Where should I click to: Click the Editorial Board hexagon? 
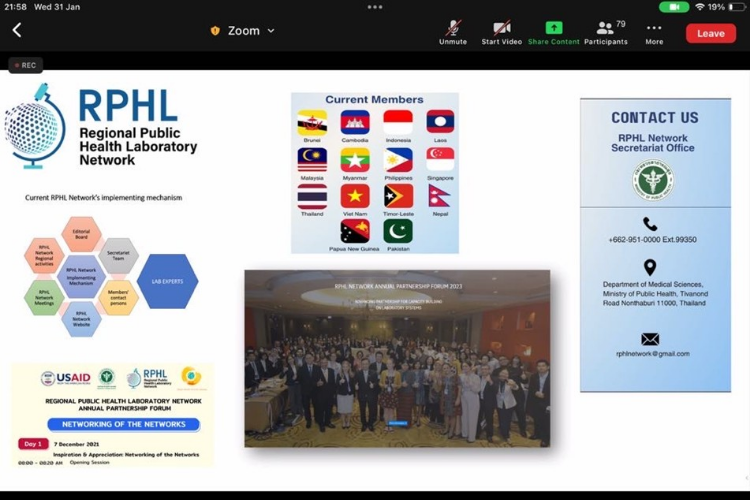(x=81, y=234)
